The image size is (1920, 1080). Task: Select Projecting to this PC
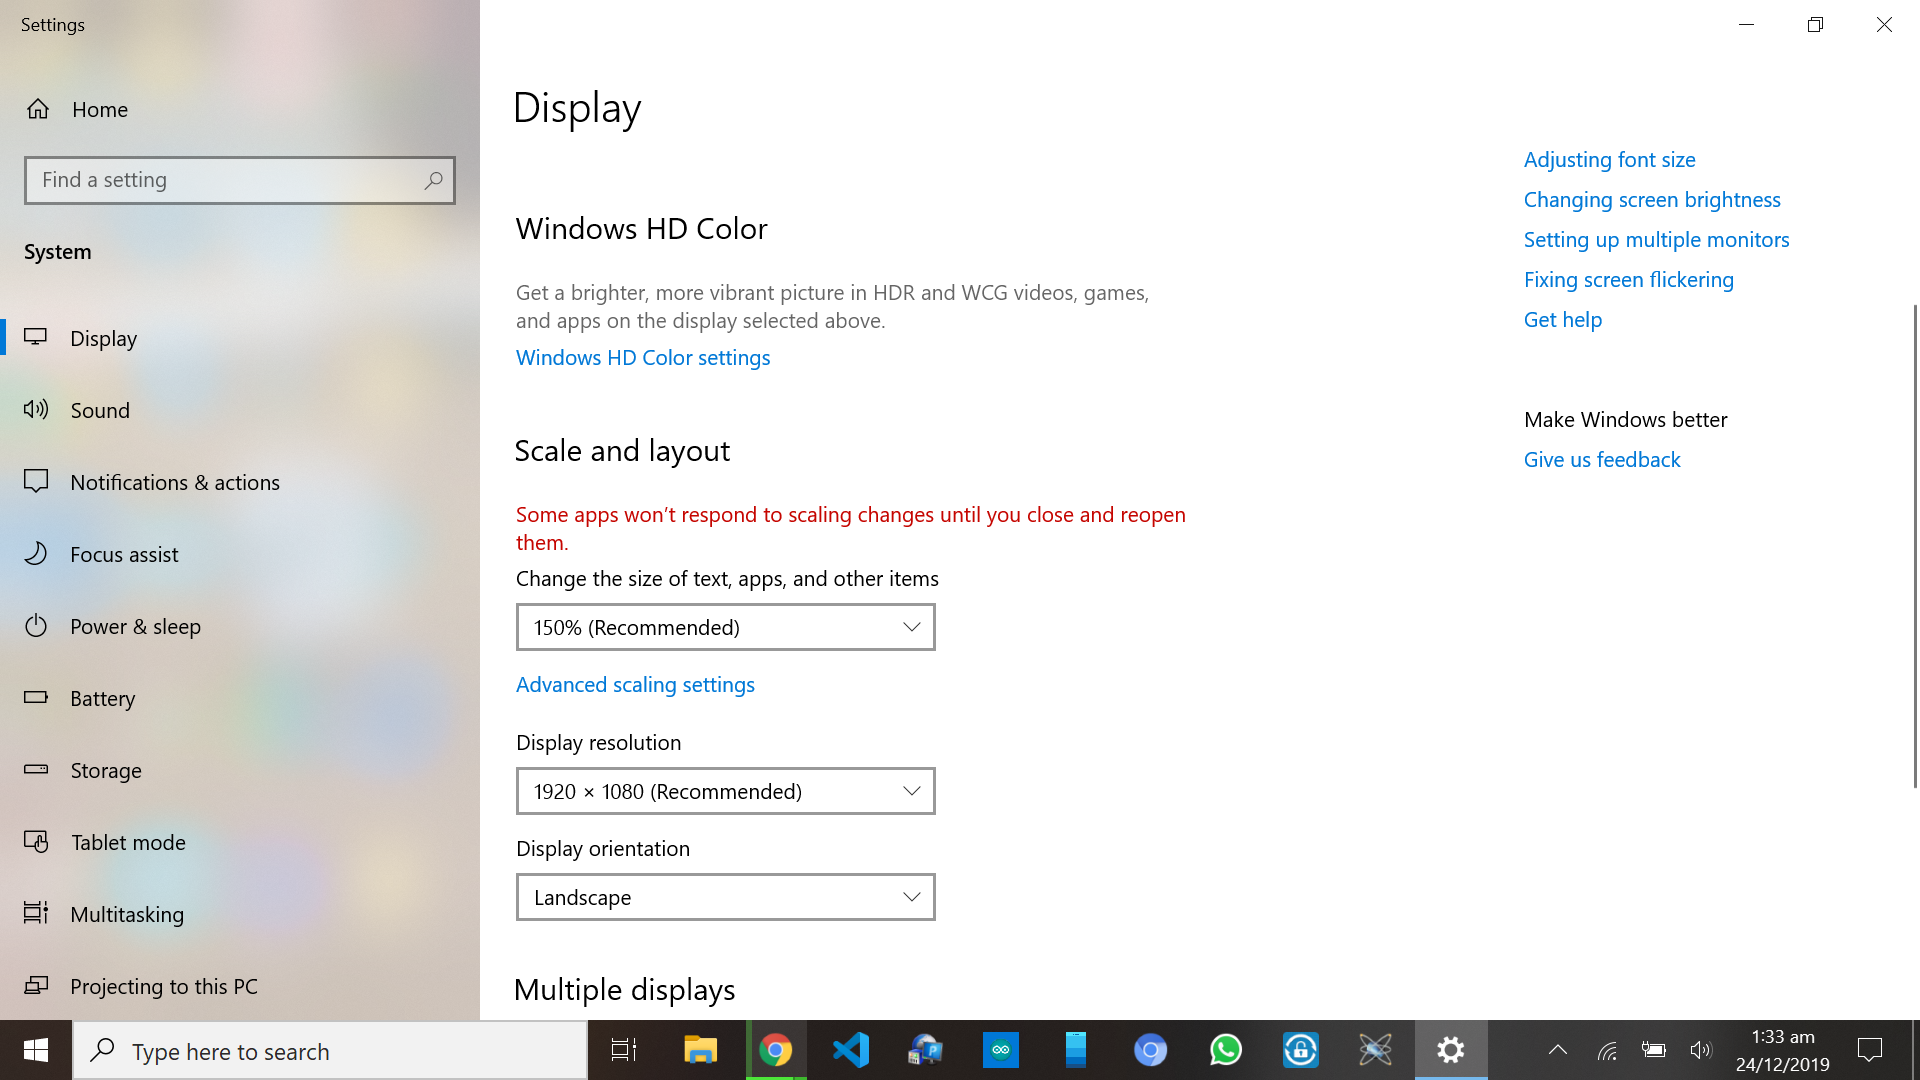tap(164, 985)
